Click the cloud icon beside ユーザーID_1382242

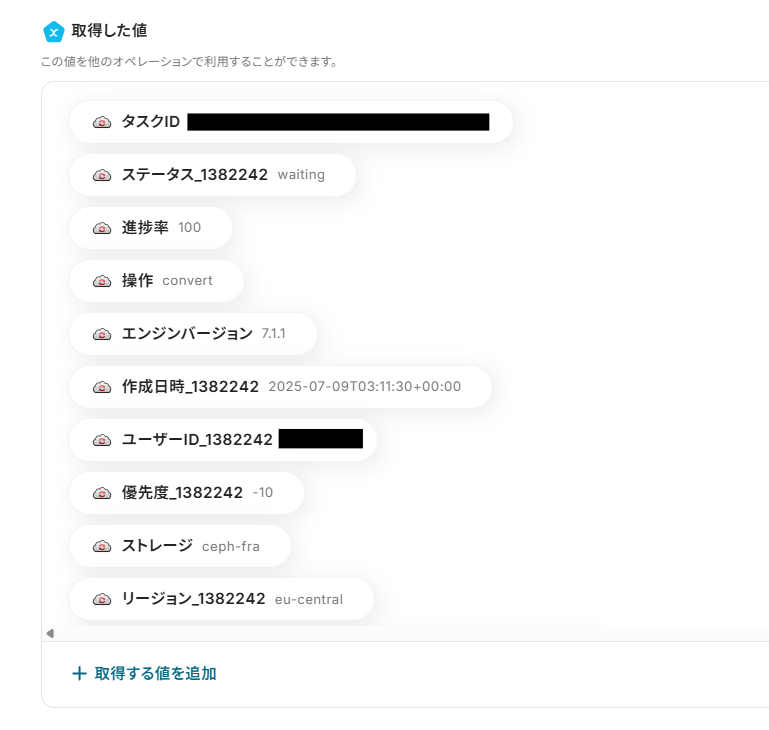coord(102,440)
